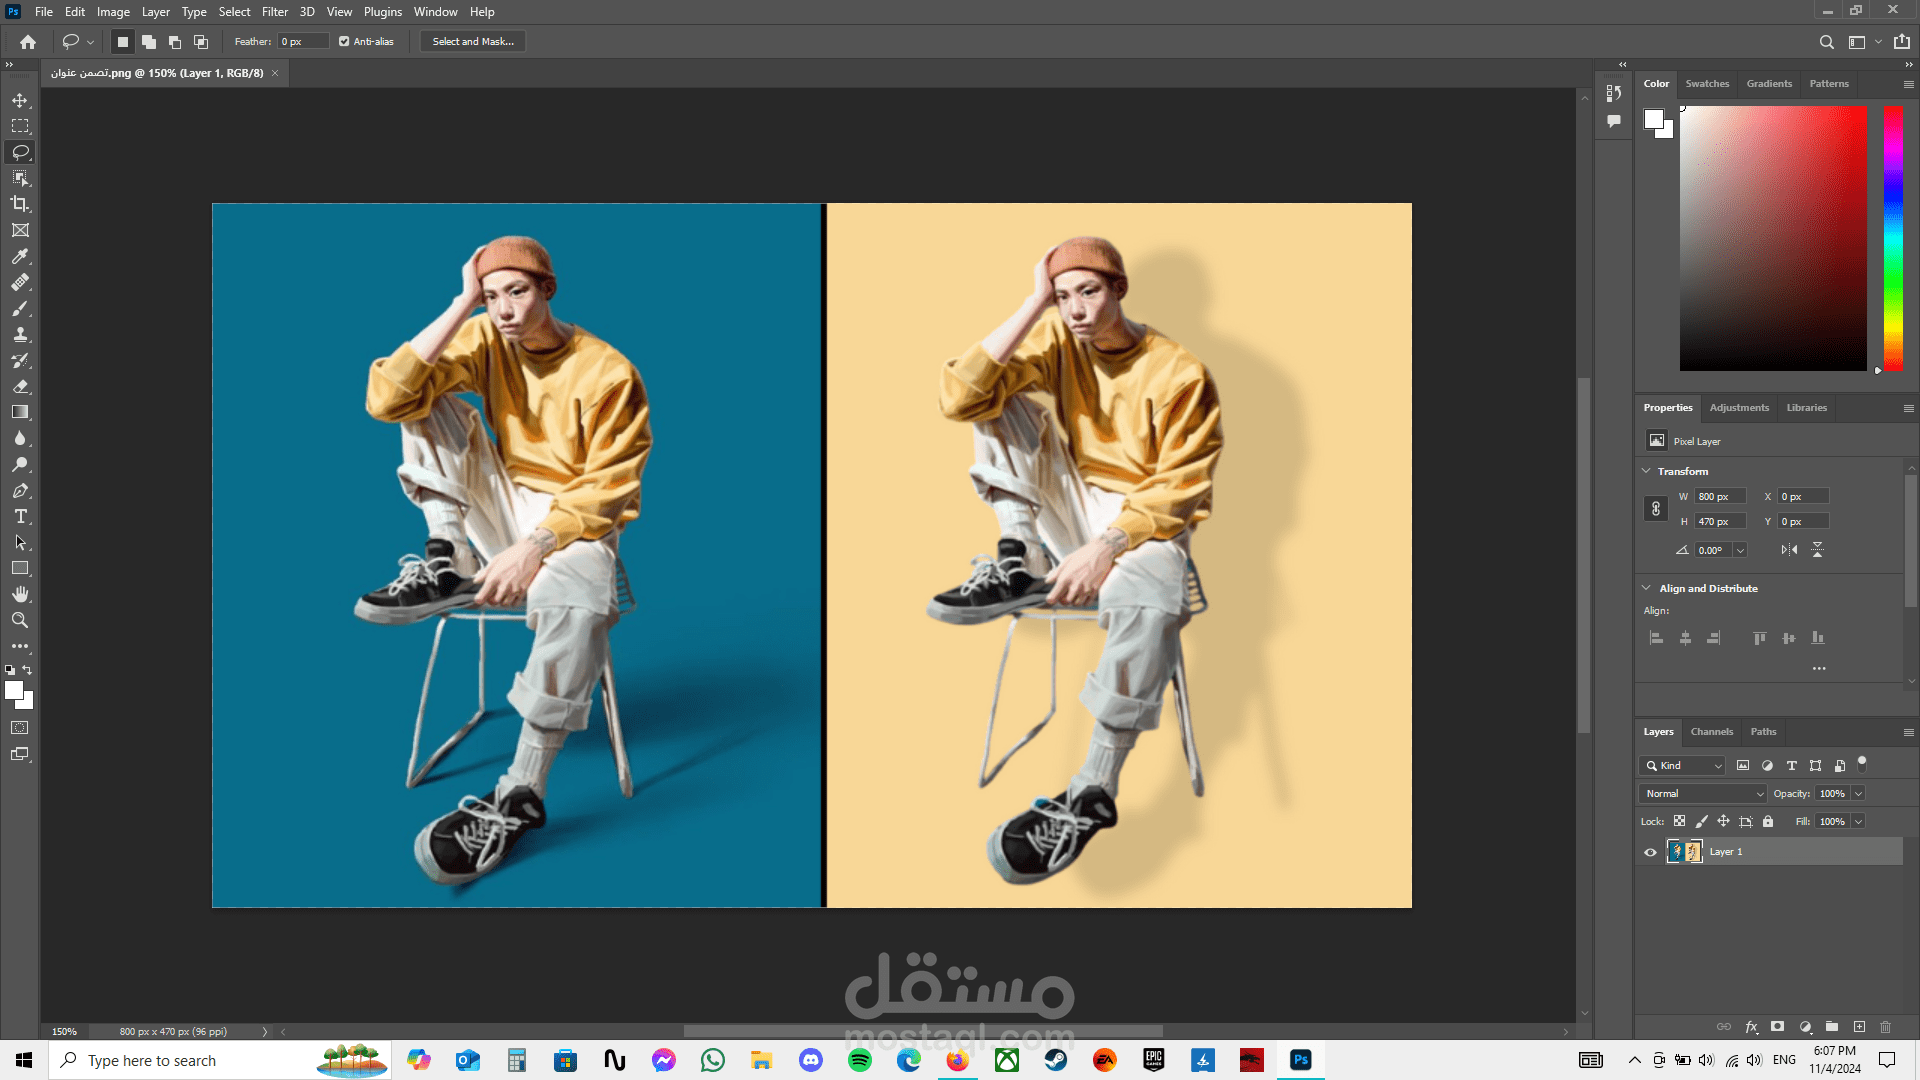Screen dimensions: 1920x1080
Task: Select the History Brush tool
Action: click(20, 361)
